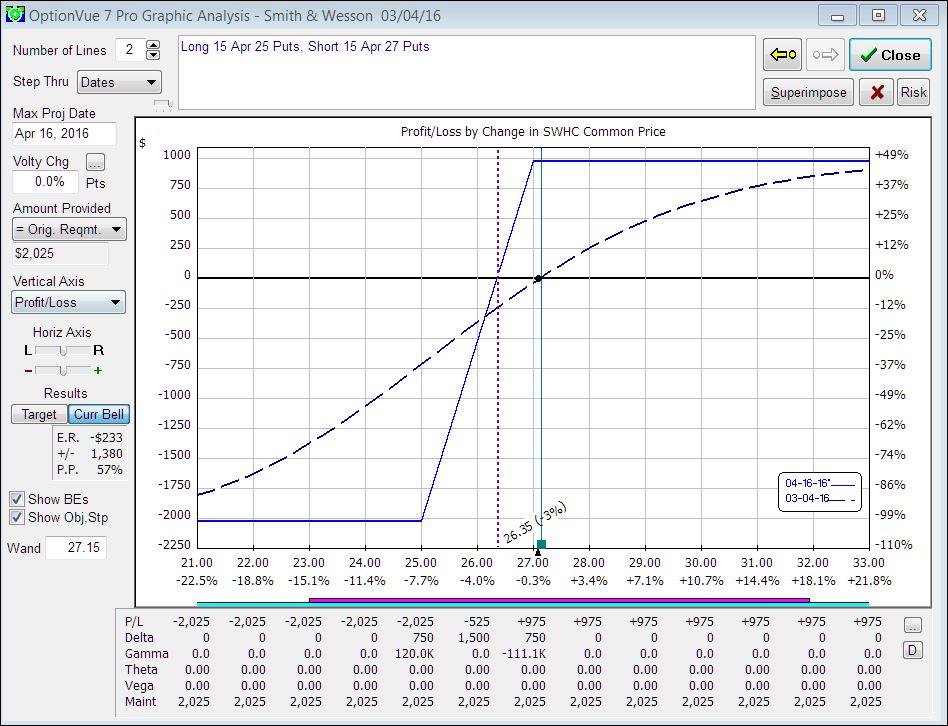Select the Target results toggle
This screenshot has height=726, width=948.
(39, 415)
